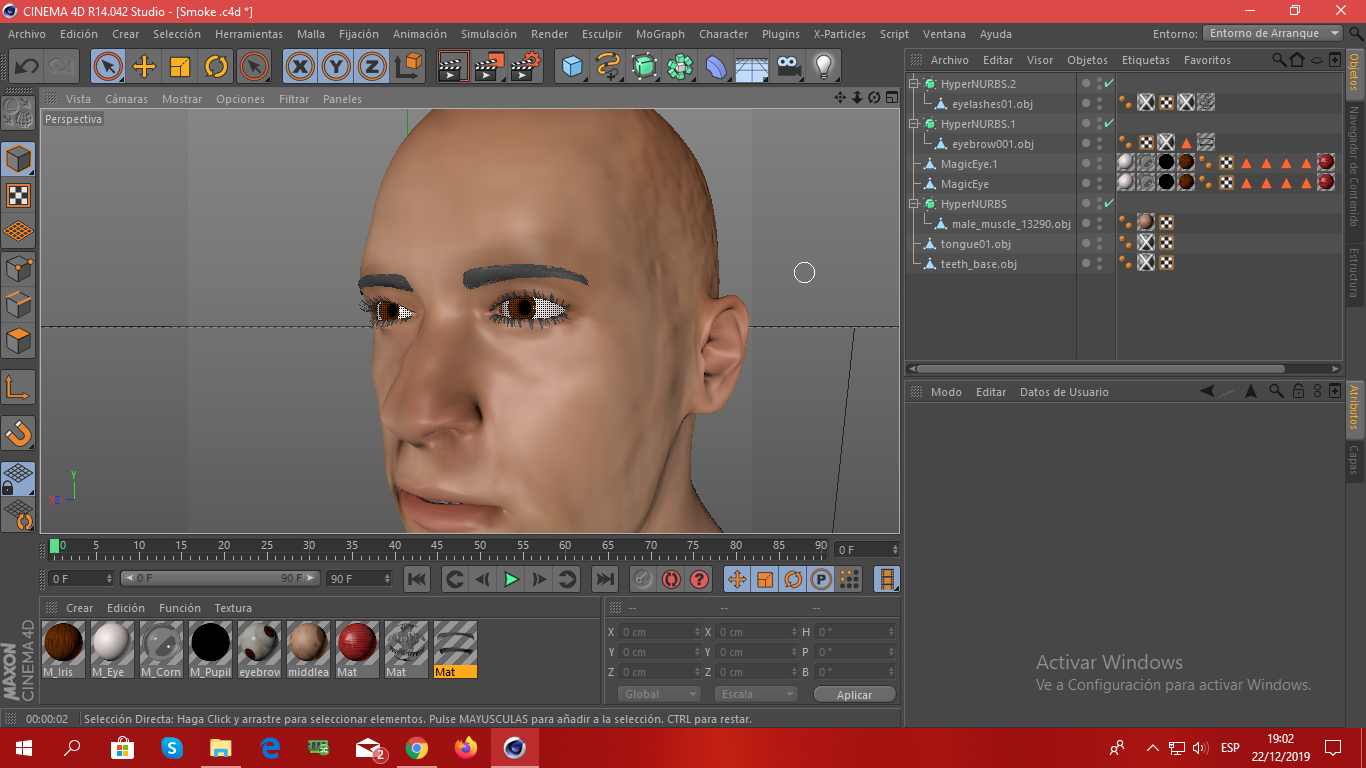The image size is (1366, 768).
Task: Undo the last action in the toolbar
Action: click(x=27, y=67)
